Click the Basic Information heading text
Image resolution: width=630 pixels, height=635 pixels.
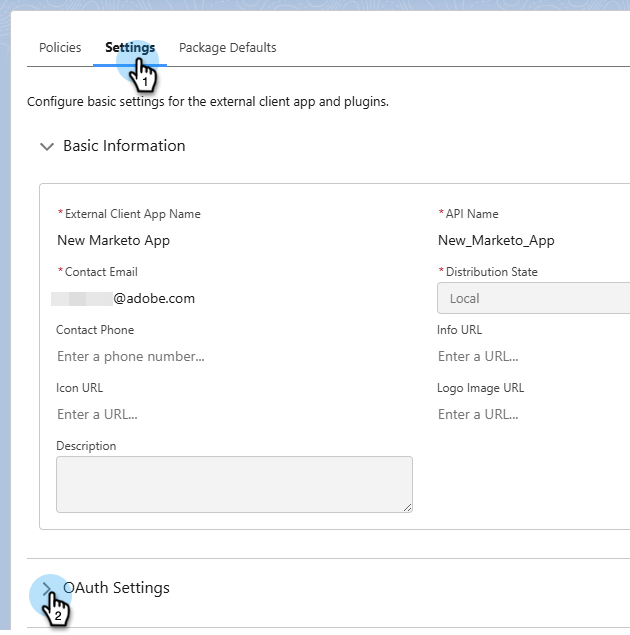(124, 146)
